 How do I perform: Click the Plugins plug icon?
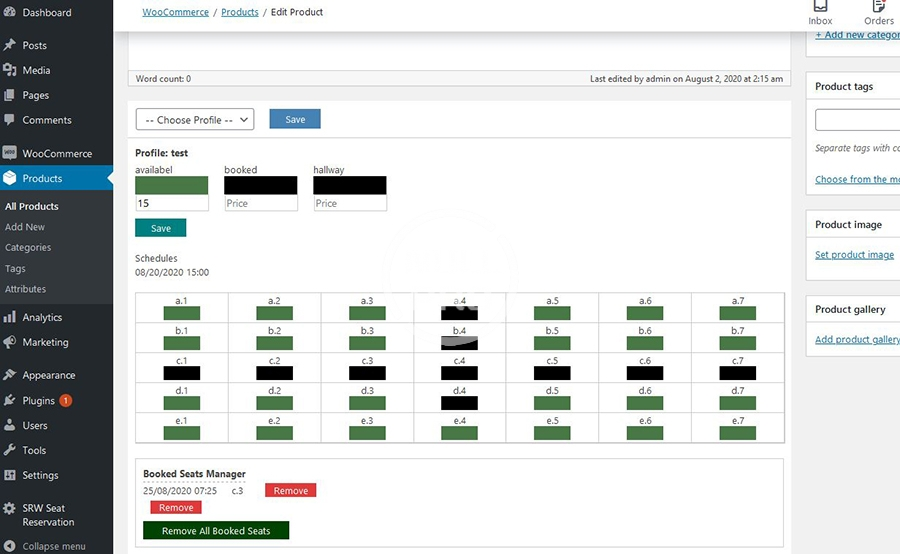pos(10,400)
